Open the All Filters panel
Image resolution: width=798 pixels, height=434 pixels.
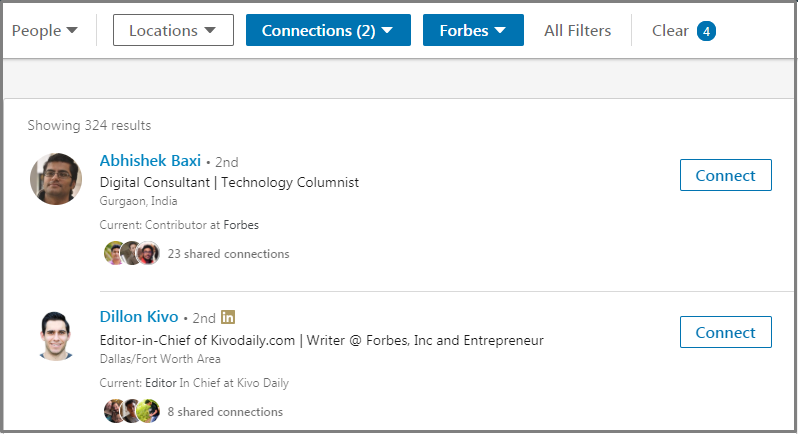[577, 30]
